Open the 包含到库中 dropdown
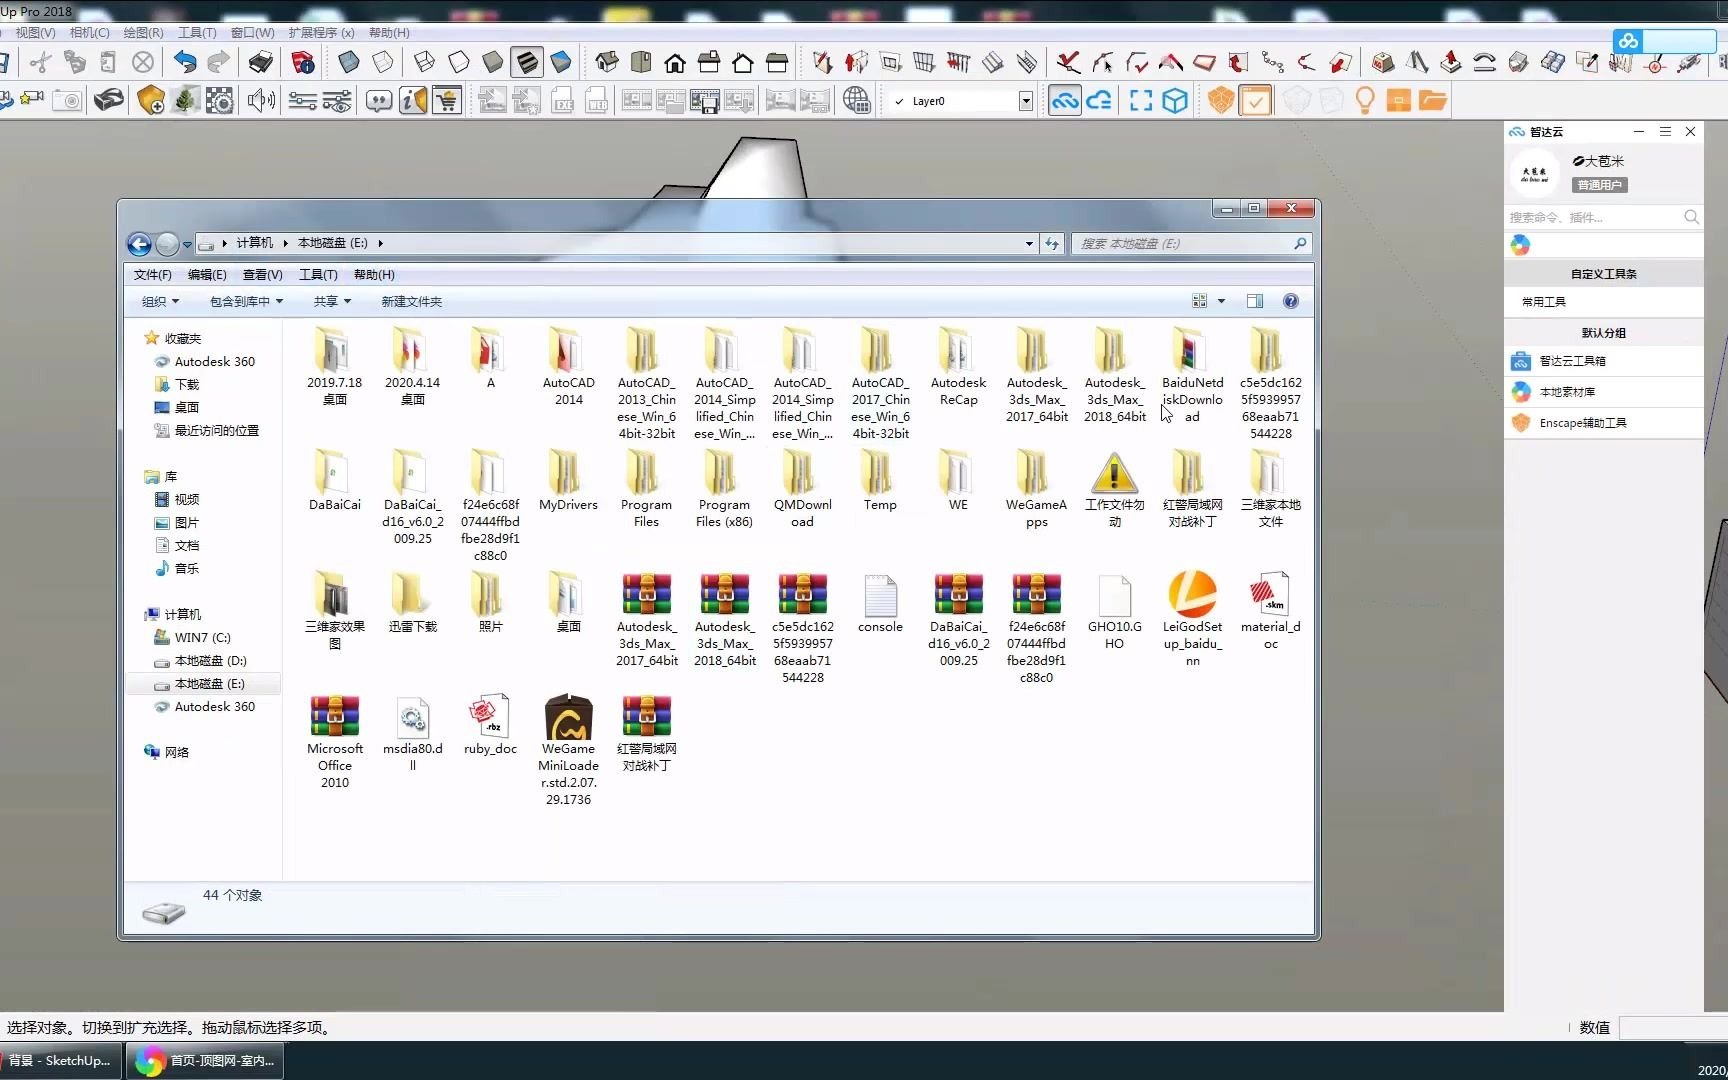 [246, 301]
